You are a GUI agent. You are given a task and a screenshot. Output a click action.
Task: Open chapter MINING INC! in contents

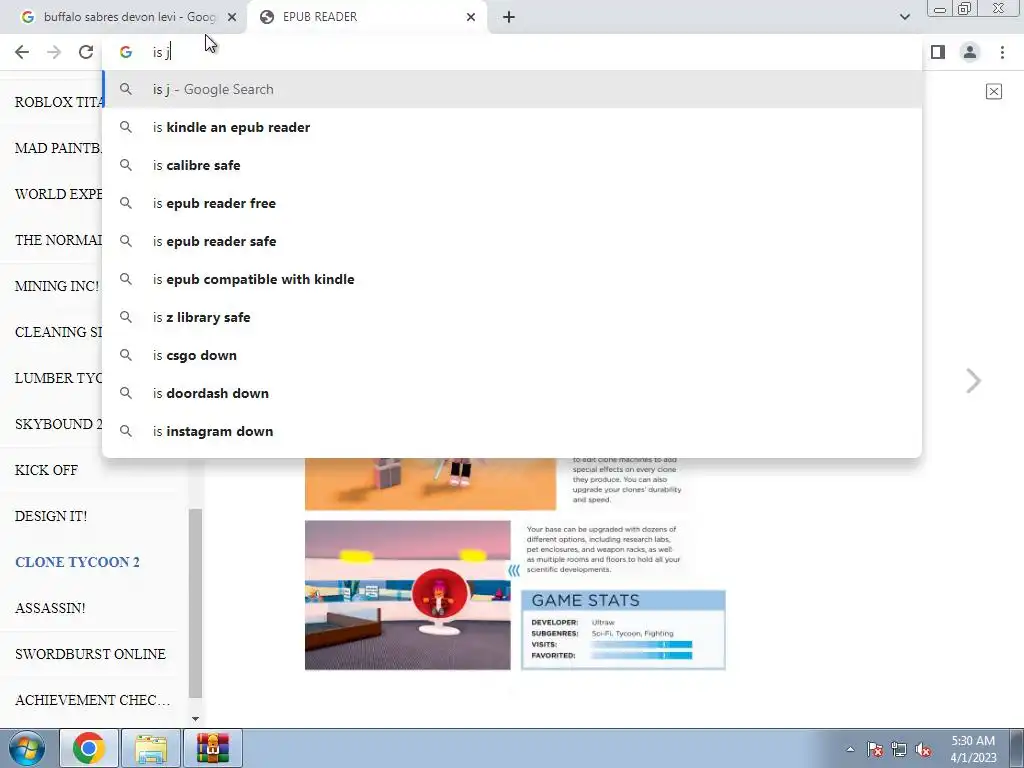pos(57,286)
